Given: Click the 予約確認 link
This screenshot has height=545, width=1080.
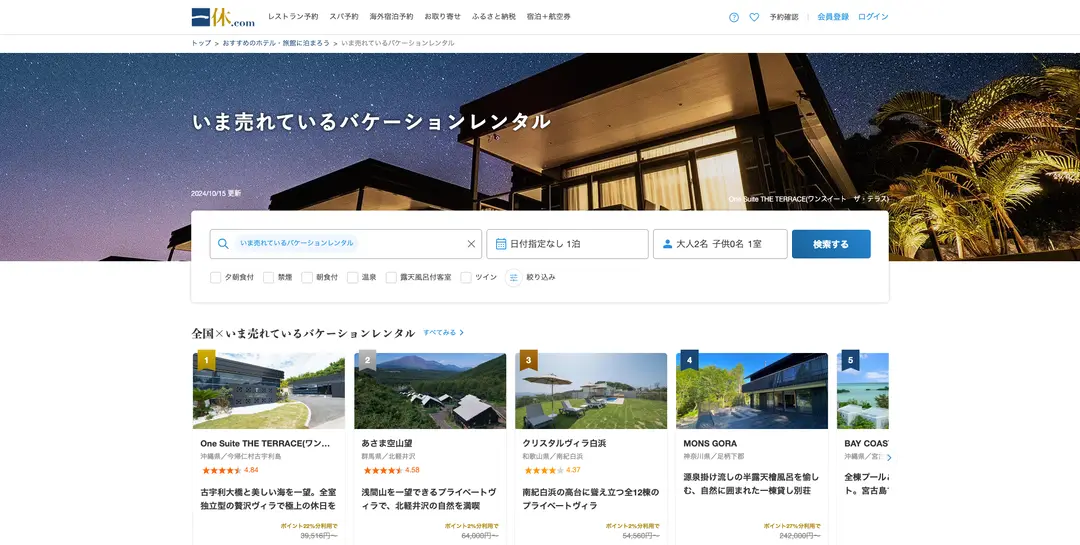Looking at the screenshot, I should (x=784, y=17).
